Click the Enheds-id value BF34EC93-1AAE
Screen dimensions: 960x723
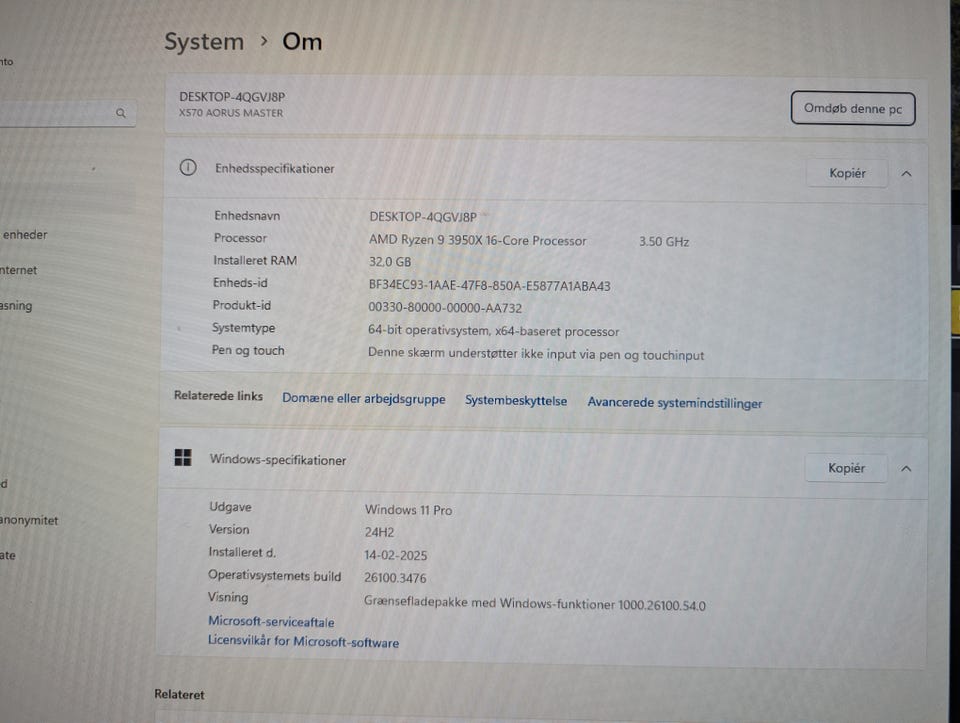click(489, 285)
